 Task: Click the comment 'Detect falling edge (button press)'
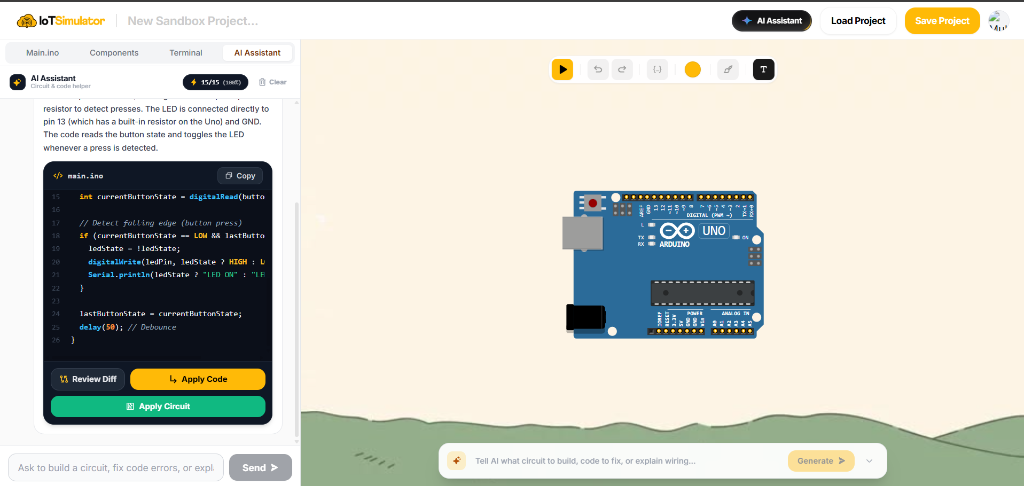(x=161, y=223)
